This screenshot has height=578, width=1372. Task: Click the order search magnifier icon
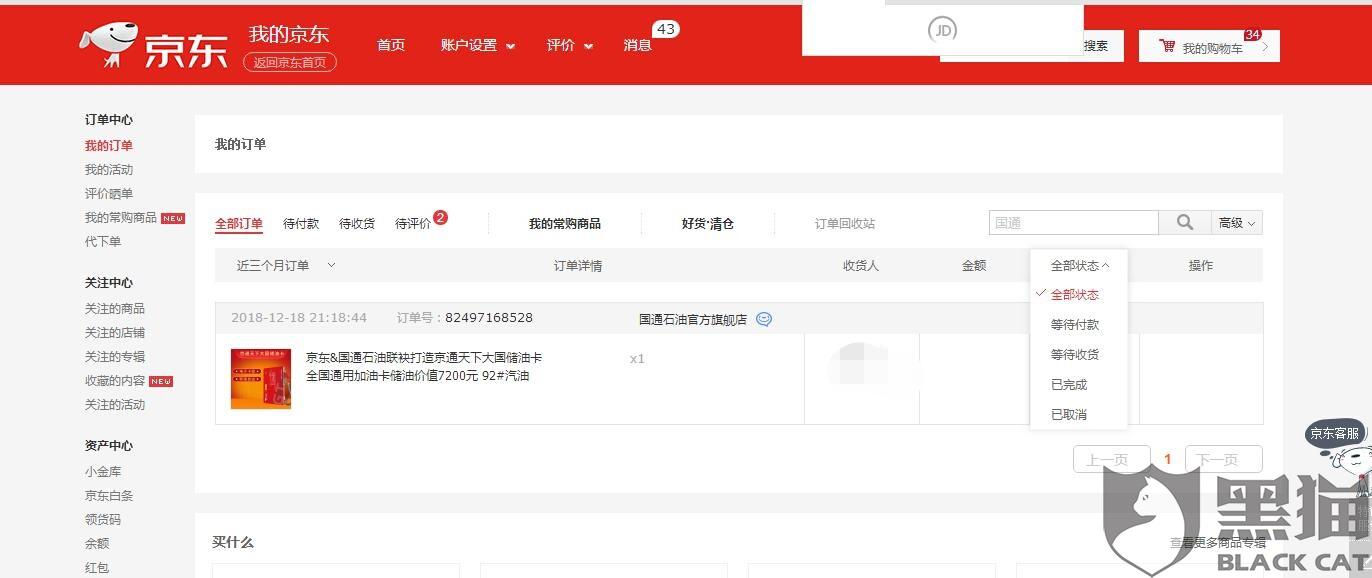(1185, 223)
